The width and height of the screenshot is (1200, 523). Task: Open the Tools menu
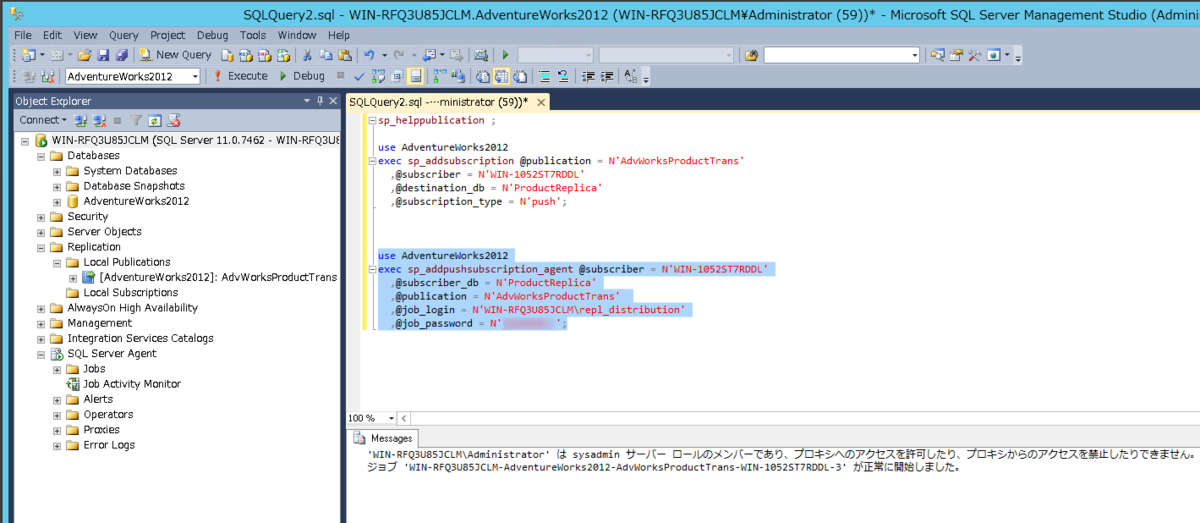point(253,35)
